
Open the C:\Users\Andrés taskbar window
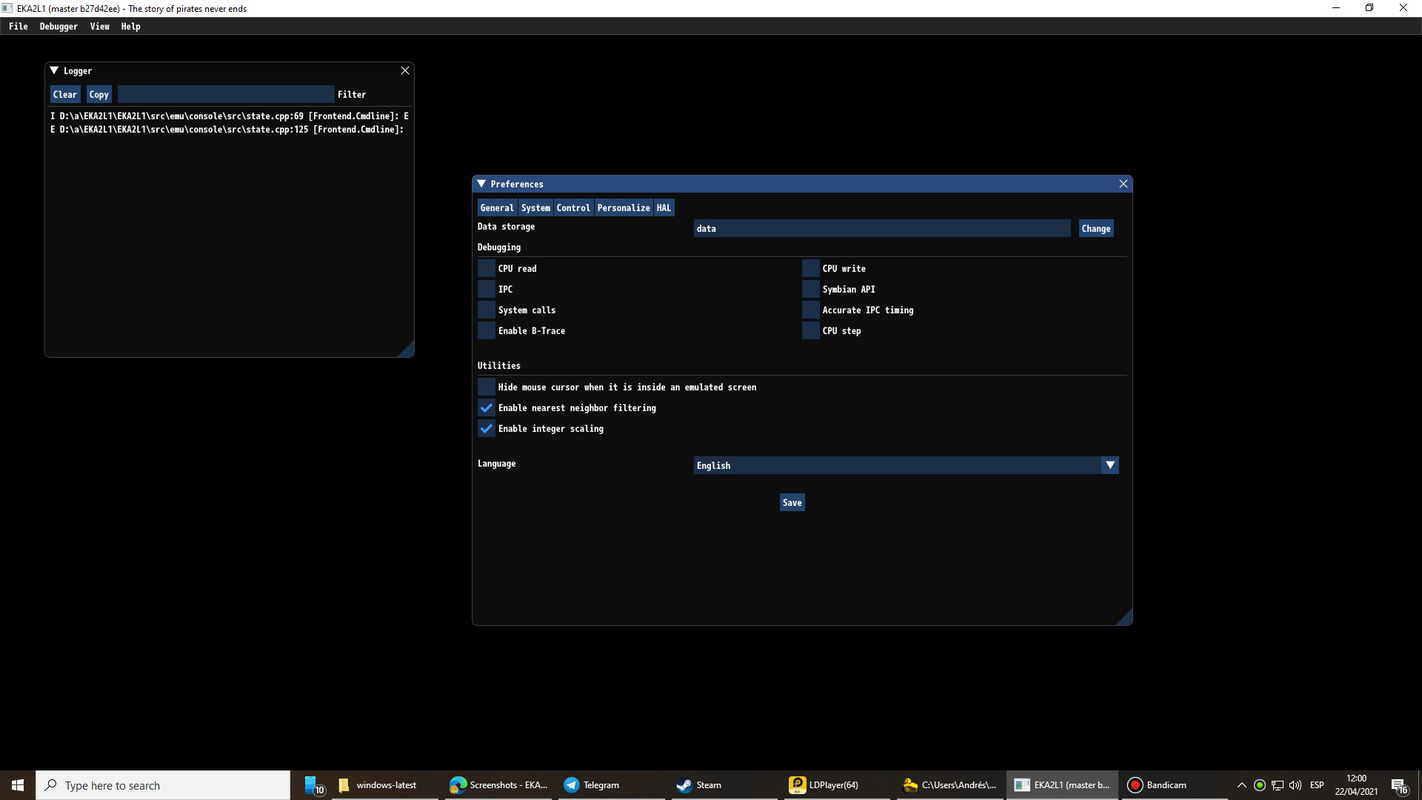point(947,785)
